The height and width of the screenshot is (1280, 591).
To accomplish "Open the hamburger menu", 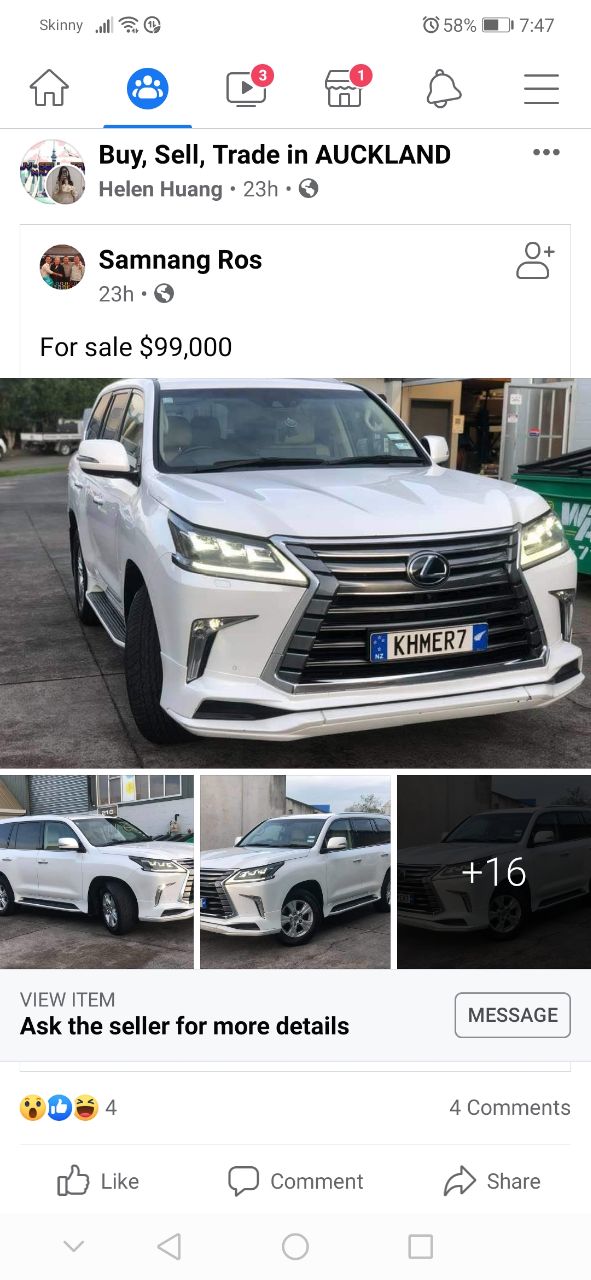I will (x=541, y=89).
